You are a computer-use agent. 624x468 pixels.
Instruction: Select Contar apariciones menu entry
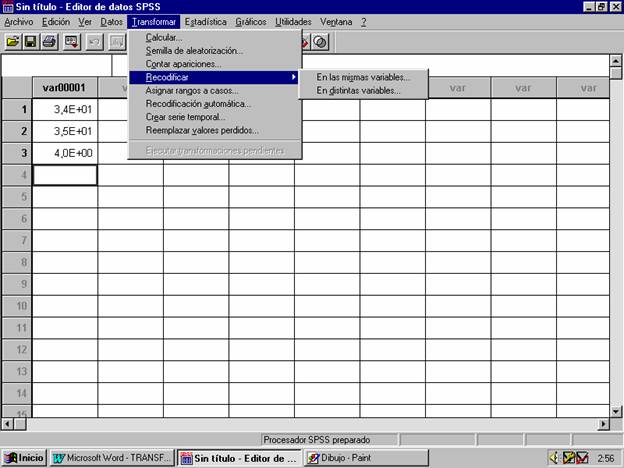point(183,64)
